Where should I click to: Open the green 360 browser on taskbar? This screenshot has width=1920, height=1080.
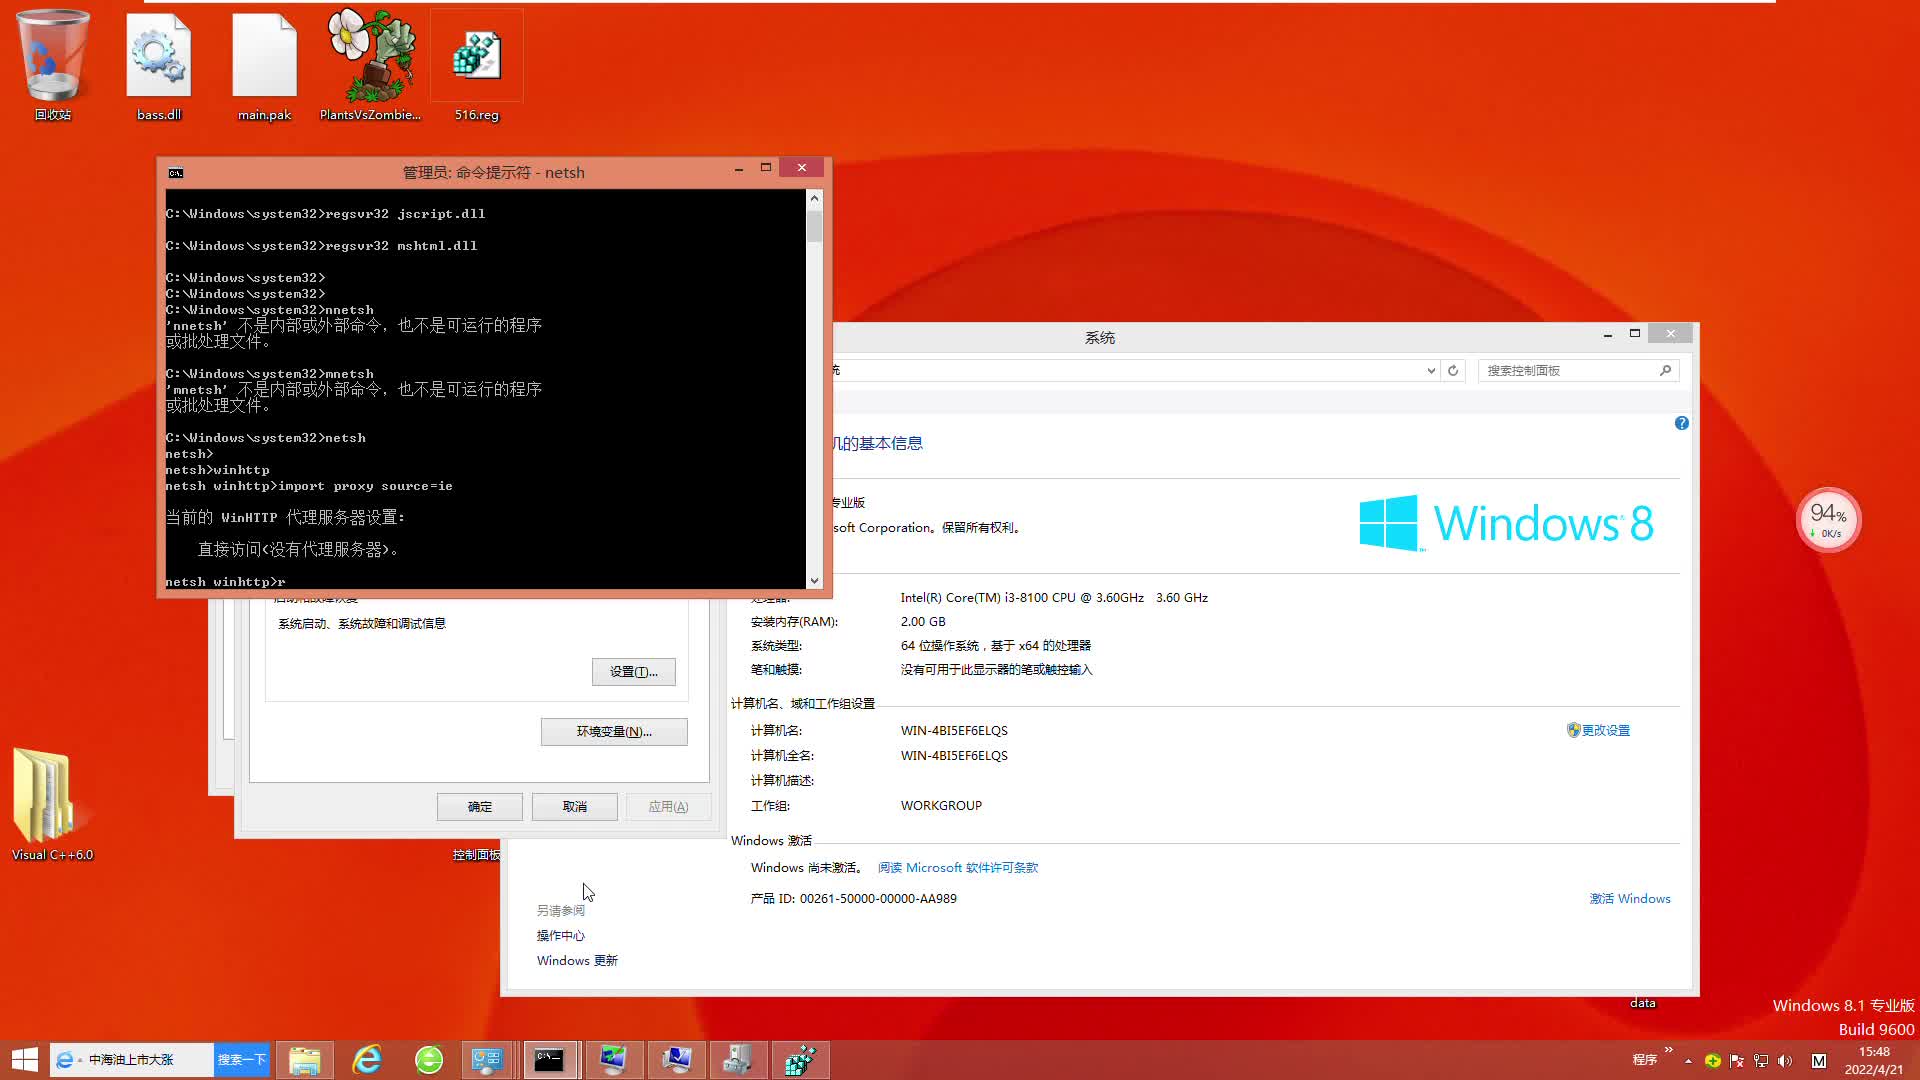pyautogui.click(x=429, y=1060)
